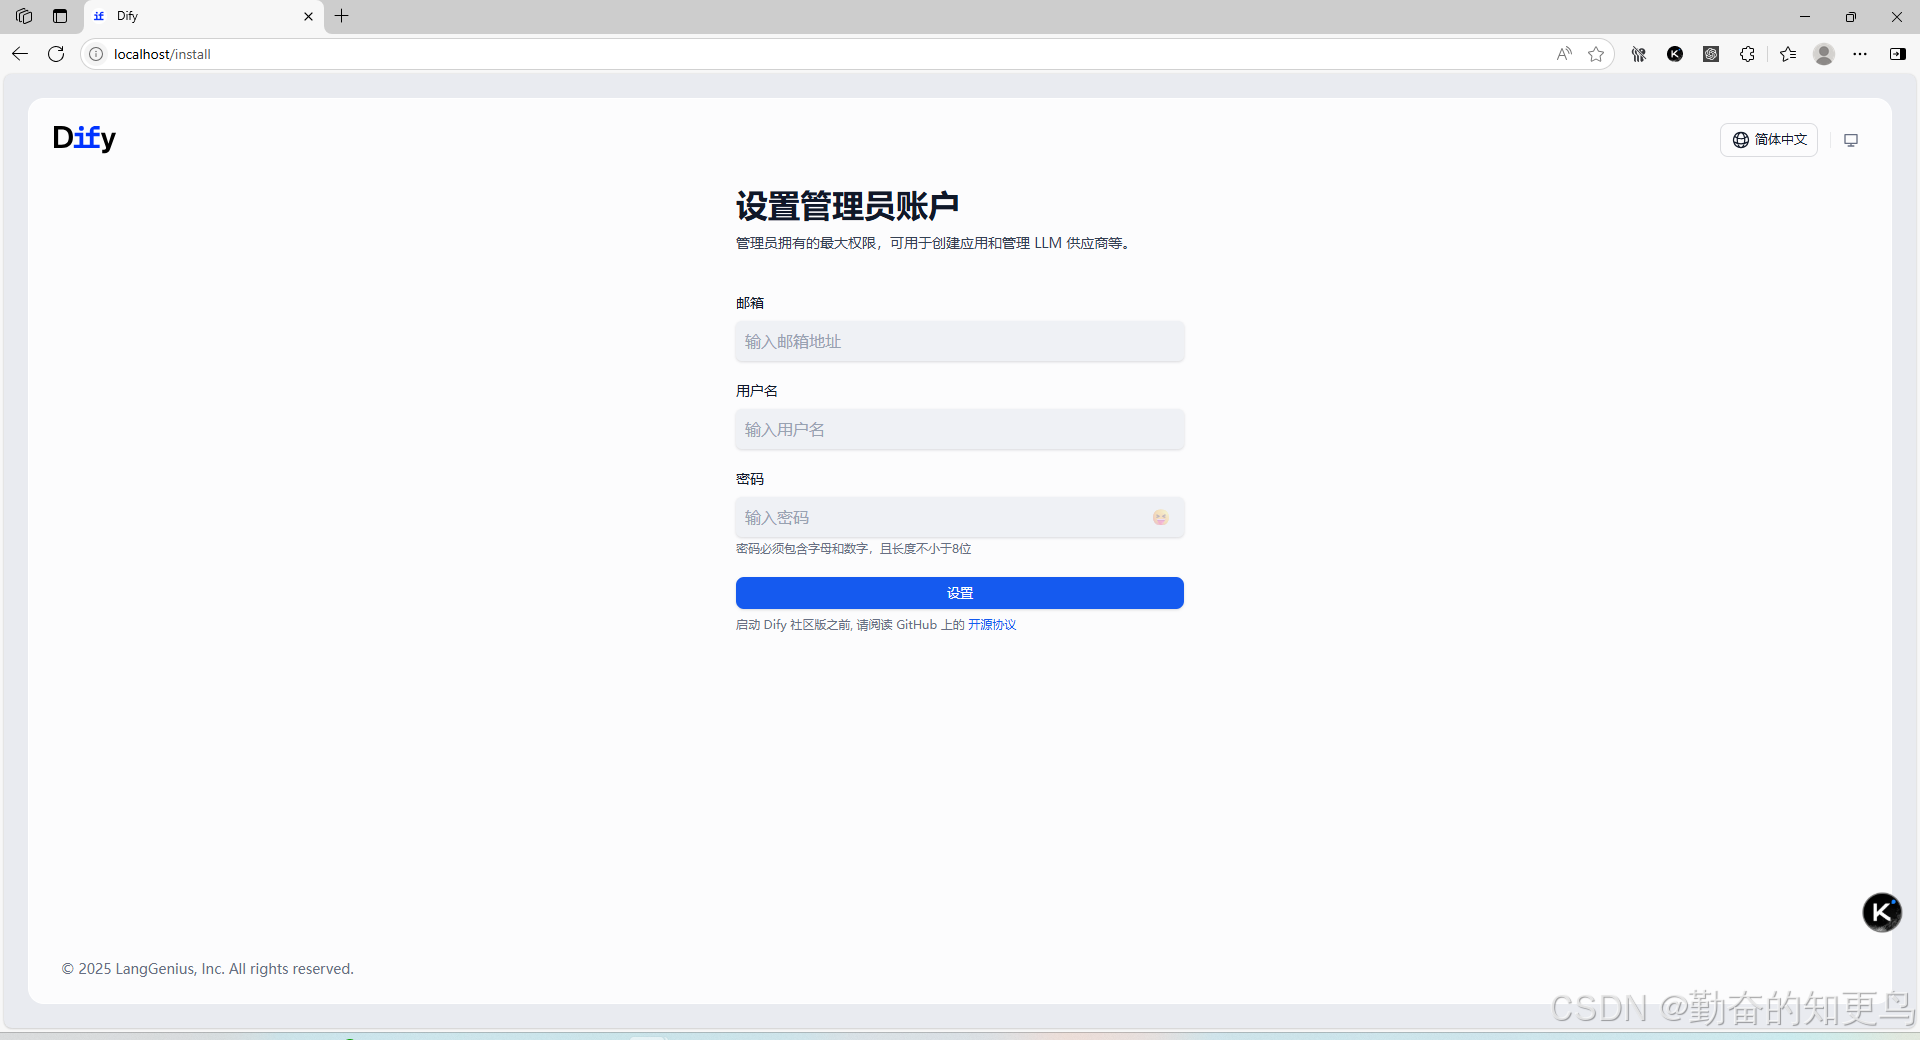The width and height of the screenshot is (1920, 1040).
Task: Click the 邮箱 field label
Action: (x=750, y=303)
